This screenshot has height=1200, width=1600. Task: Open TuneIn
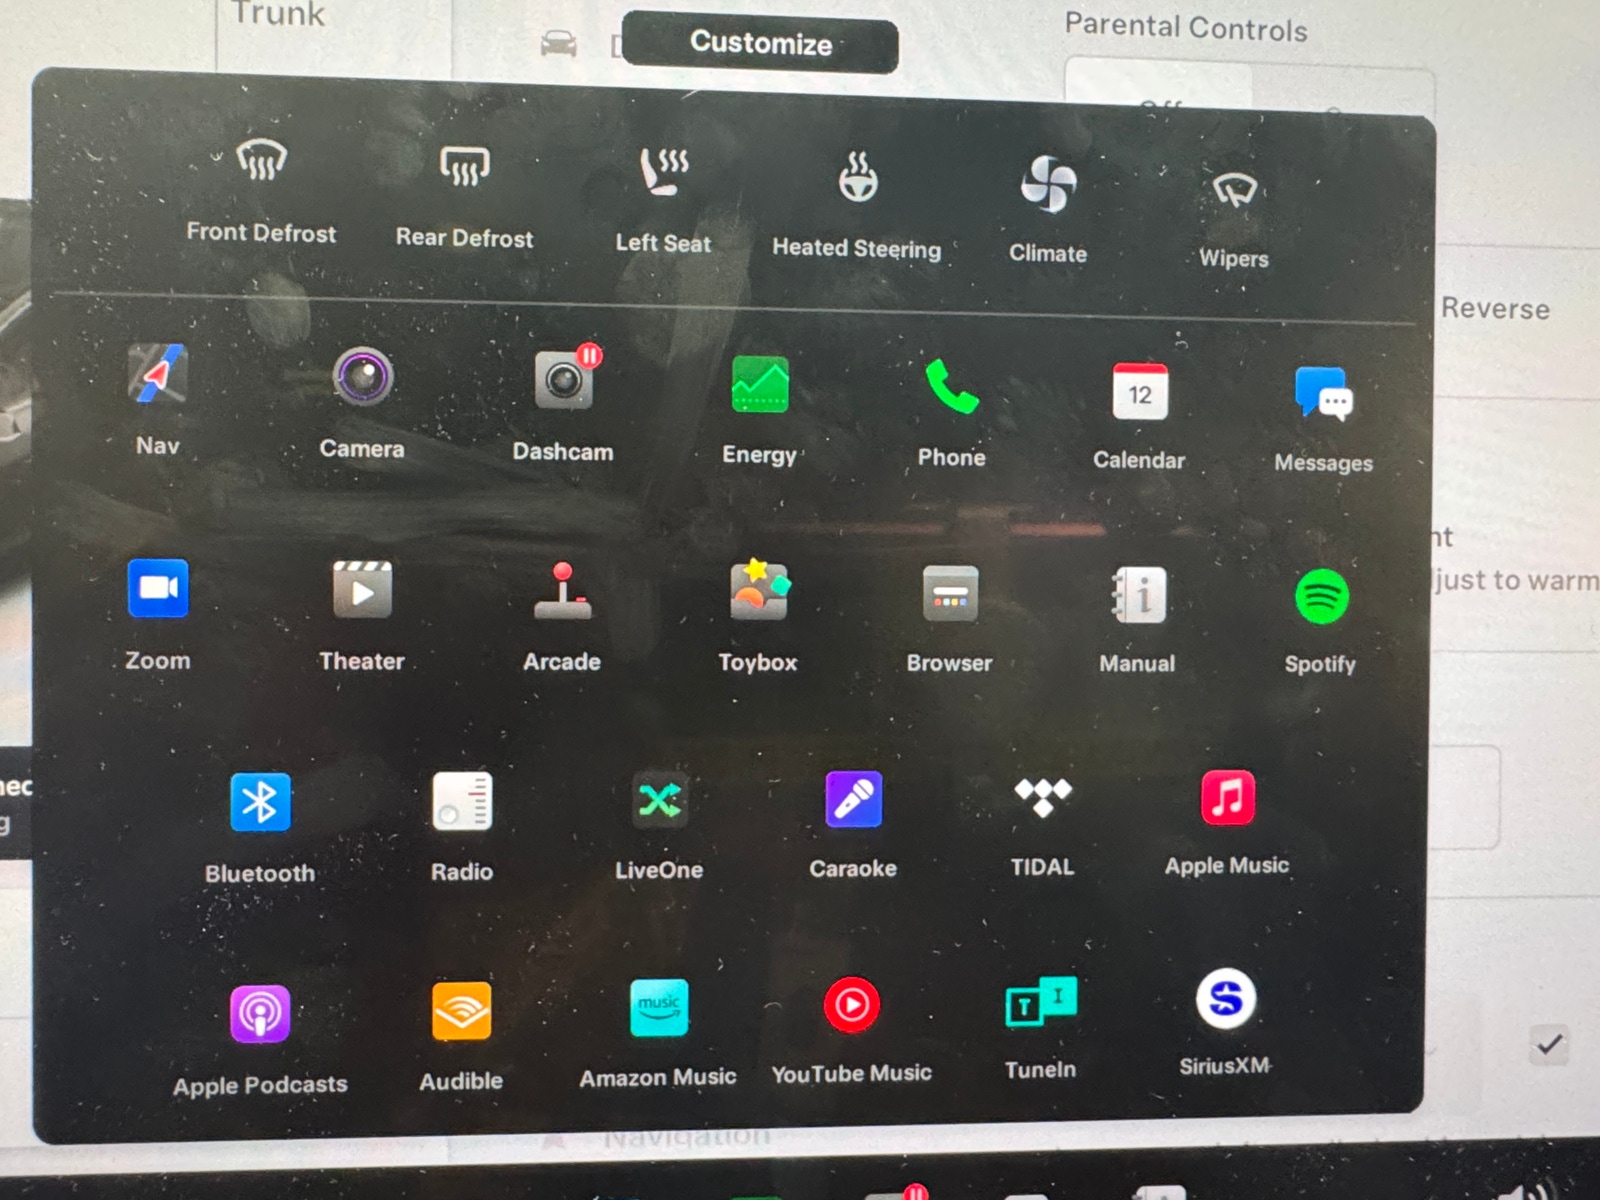pos(1041,1028)
